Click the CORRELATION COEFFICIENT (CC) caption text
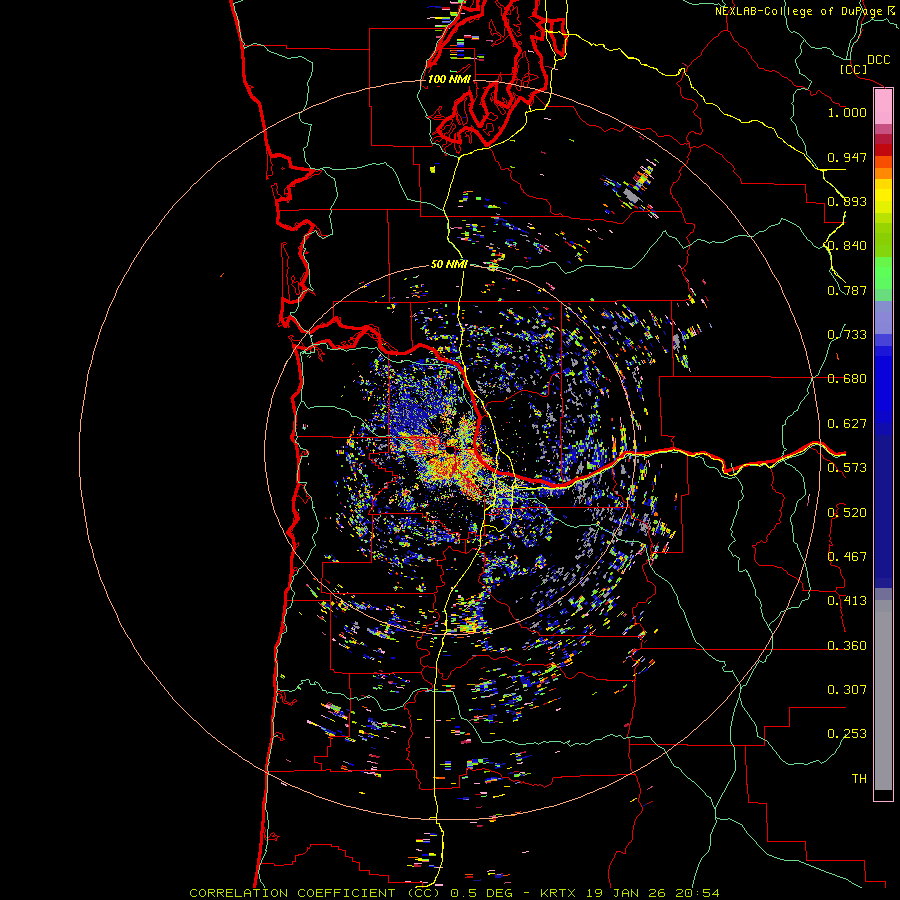The width and height of the screenshot is (900, 900). coord(315,893)
